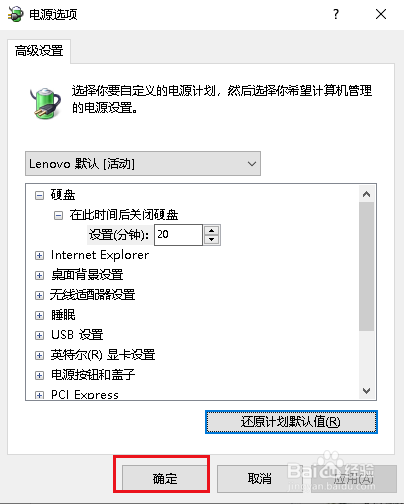Select the 高级设置 tab

39,51
